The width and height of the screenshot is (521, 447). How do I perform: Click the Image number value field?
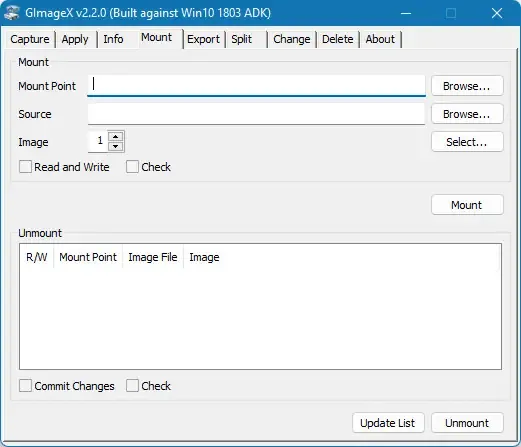coord(98,141)
